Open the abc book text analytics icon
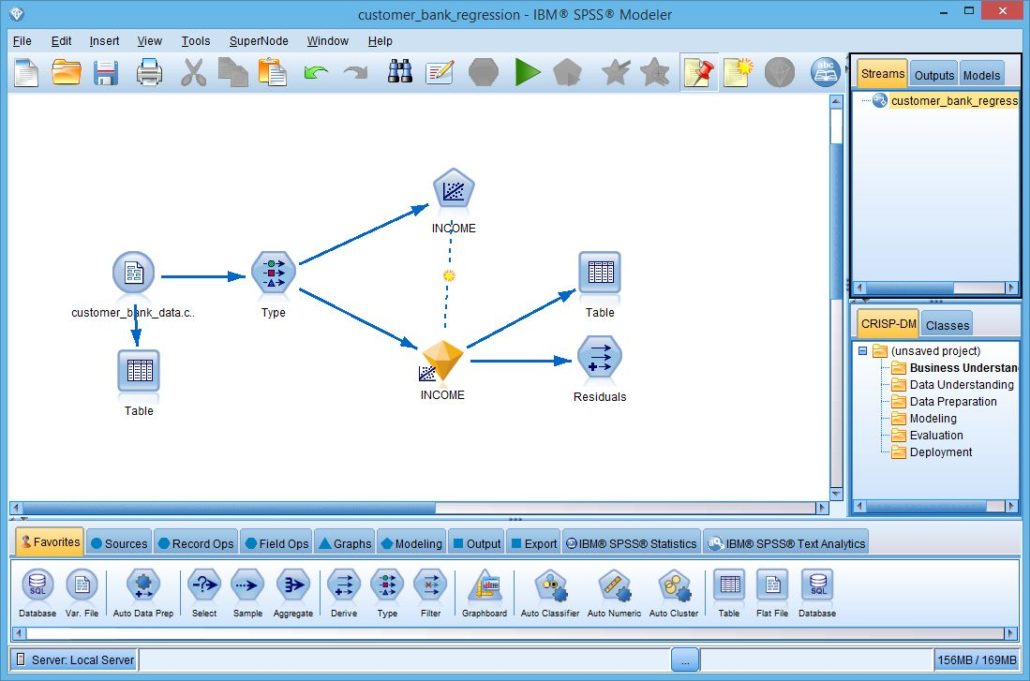Image resolution: width=1030 pixels, height=681 pixels. point(825,72)
